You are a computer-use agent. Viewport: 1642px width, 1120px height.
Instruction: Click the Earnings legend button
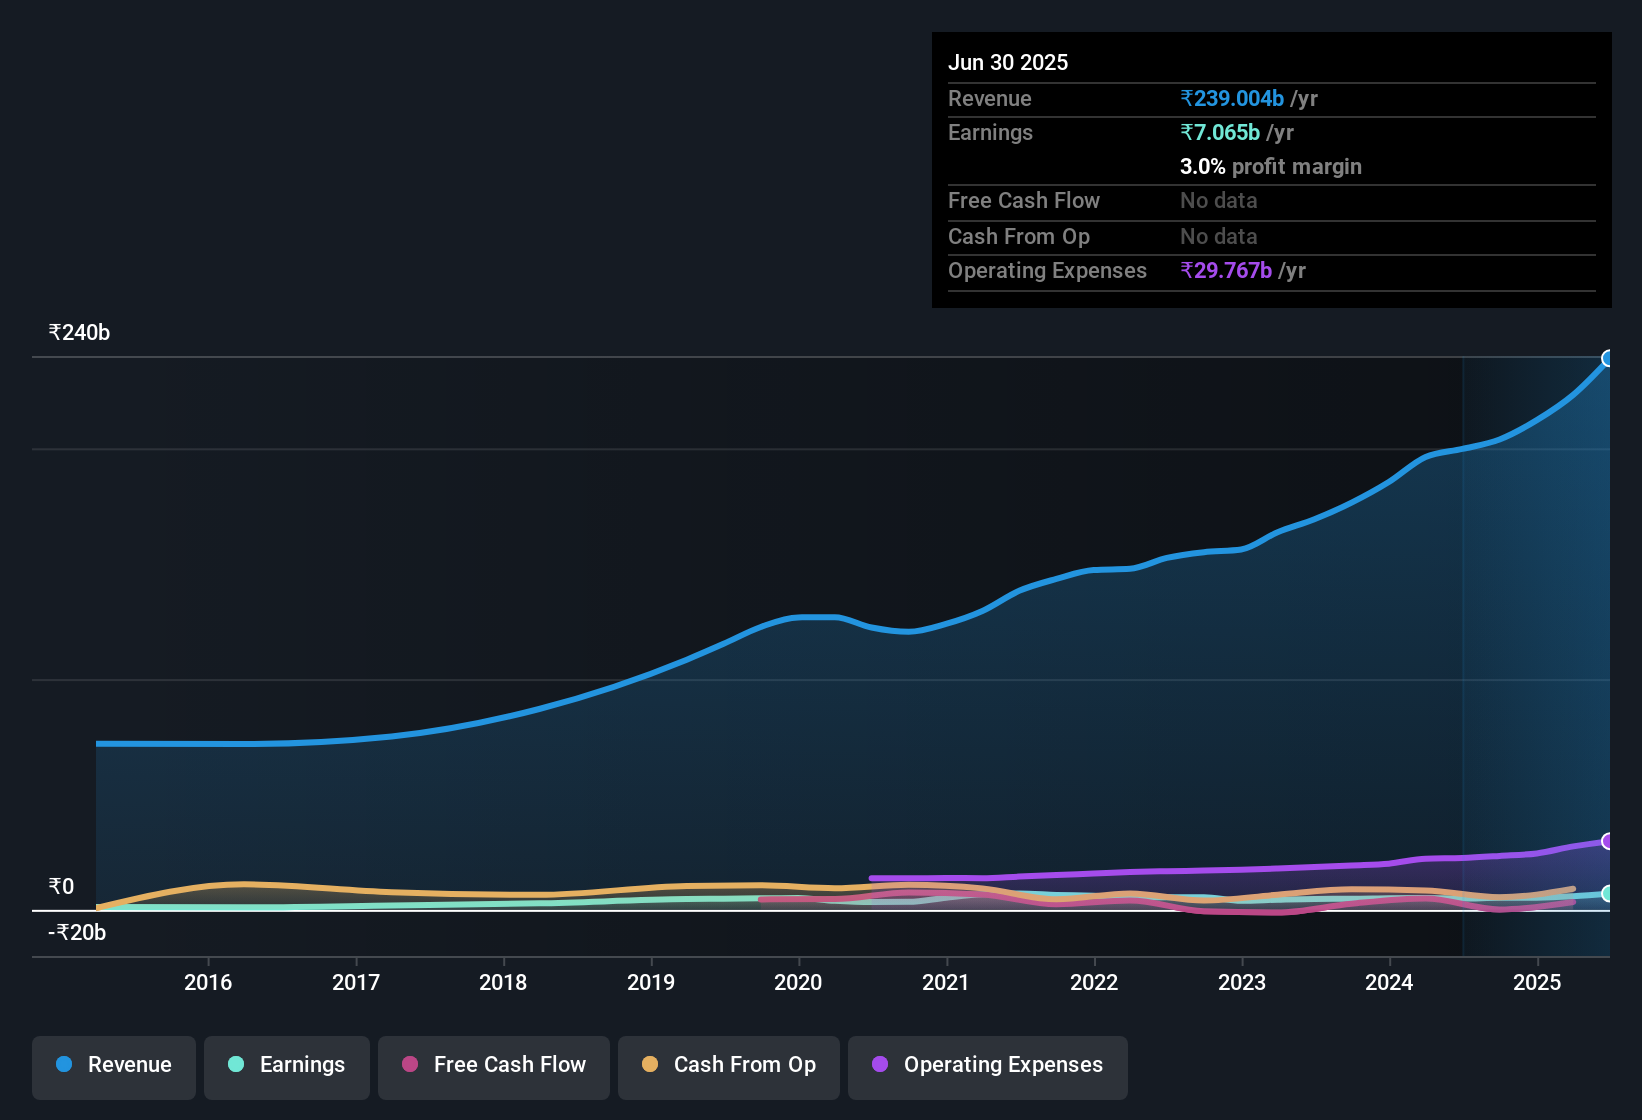coord(287,1065)
